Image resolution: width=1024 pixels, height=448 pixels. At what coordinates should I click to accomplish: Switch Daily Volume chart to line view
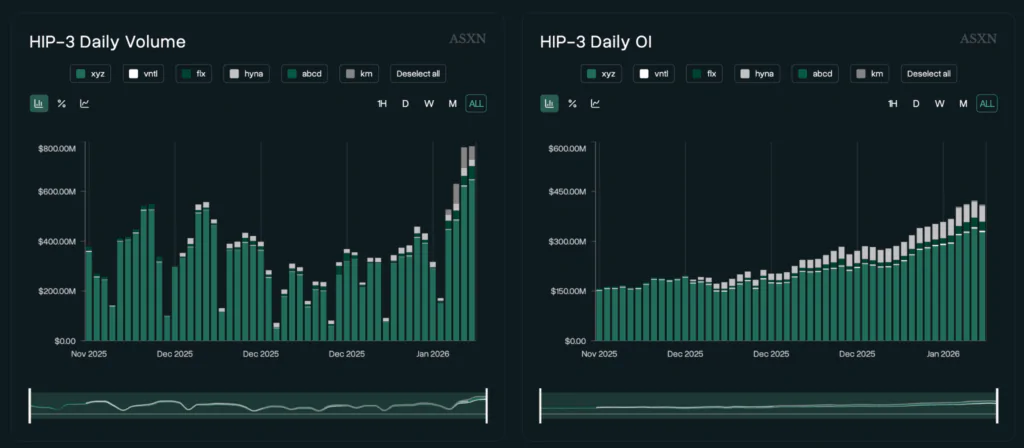pyautogui.click(x=84, y=103)
